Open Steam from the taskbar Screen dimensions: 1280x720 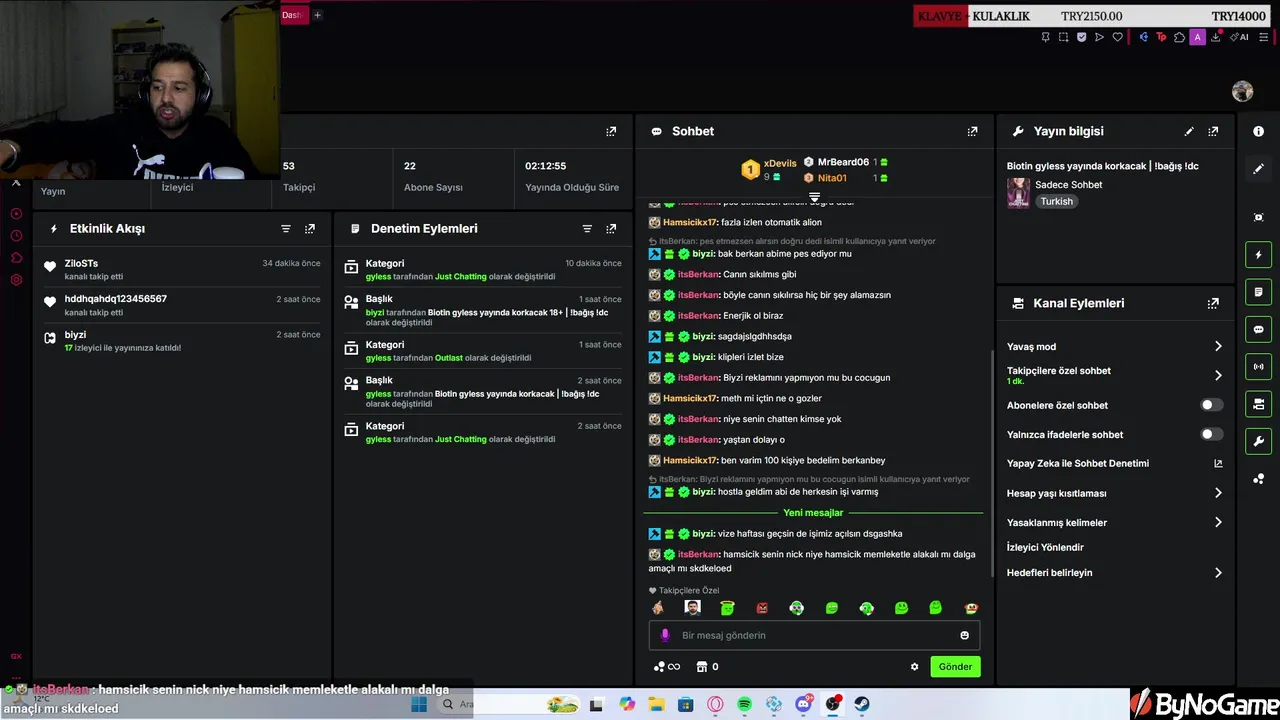coord(862,705)
